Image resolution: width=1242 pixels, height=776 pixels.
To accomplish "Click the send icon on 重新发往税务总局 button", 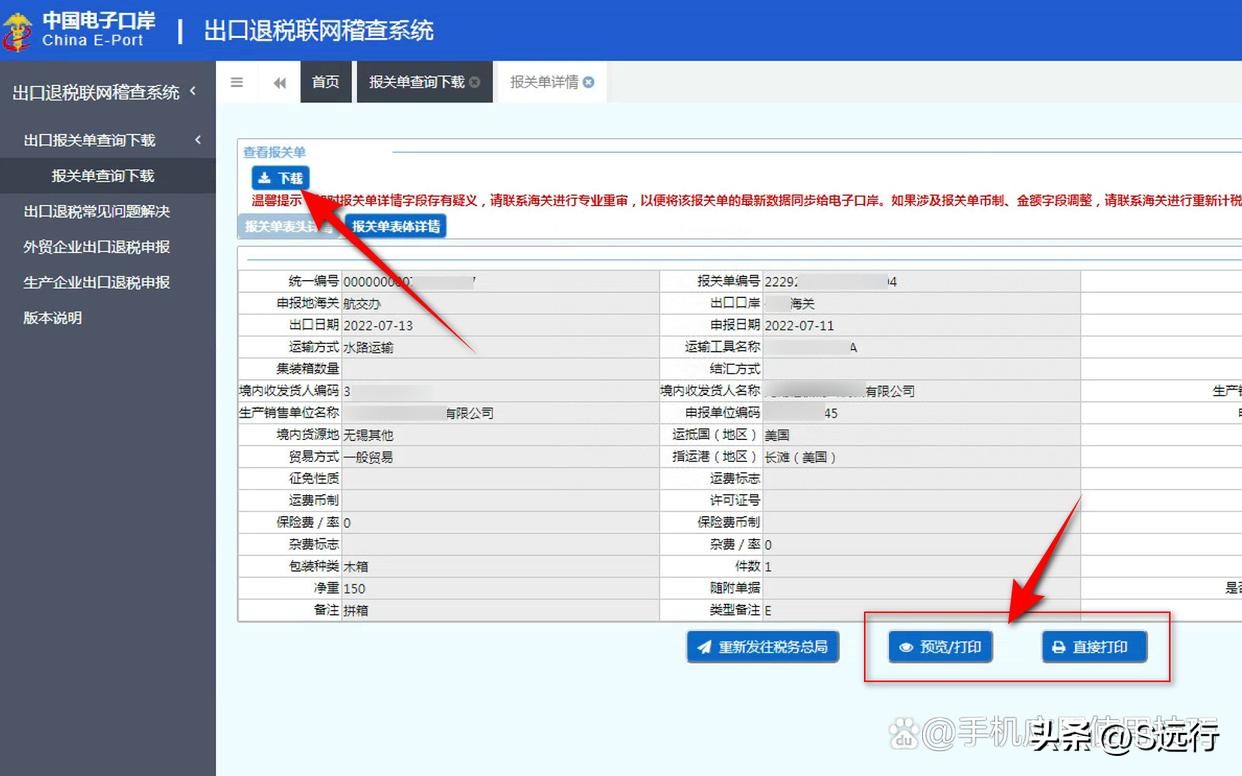I will click(704, 646).
